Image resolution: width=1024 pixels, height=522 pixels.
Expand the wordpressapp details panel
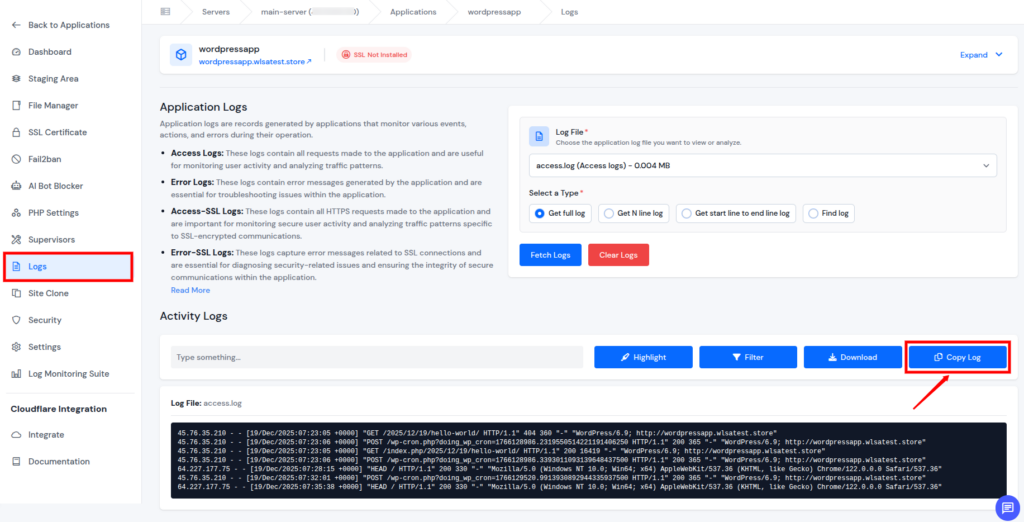(981, 55)
